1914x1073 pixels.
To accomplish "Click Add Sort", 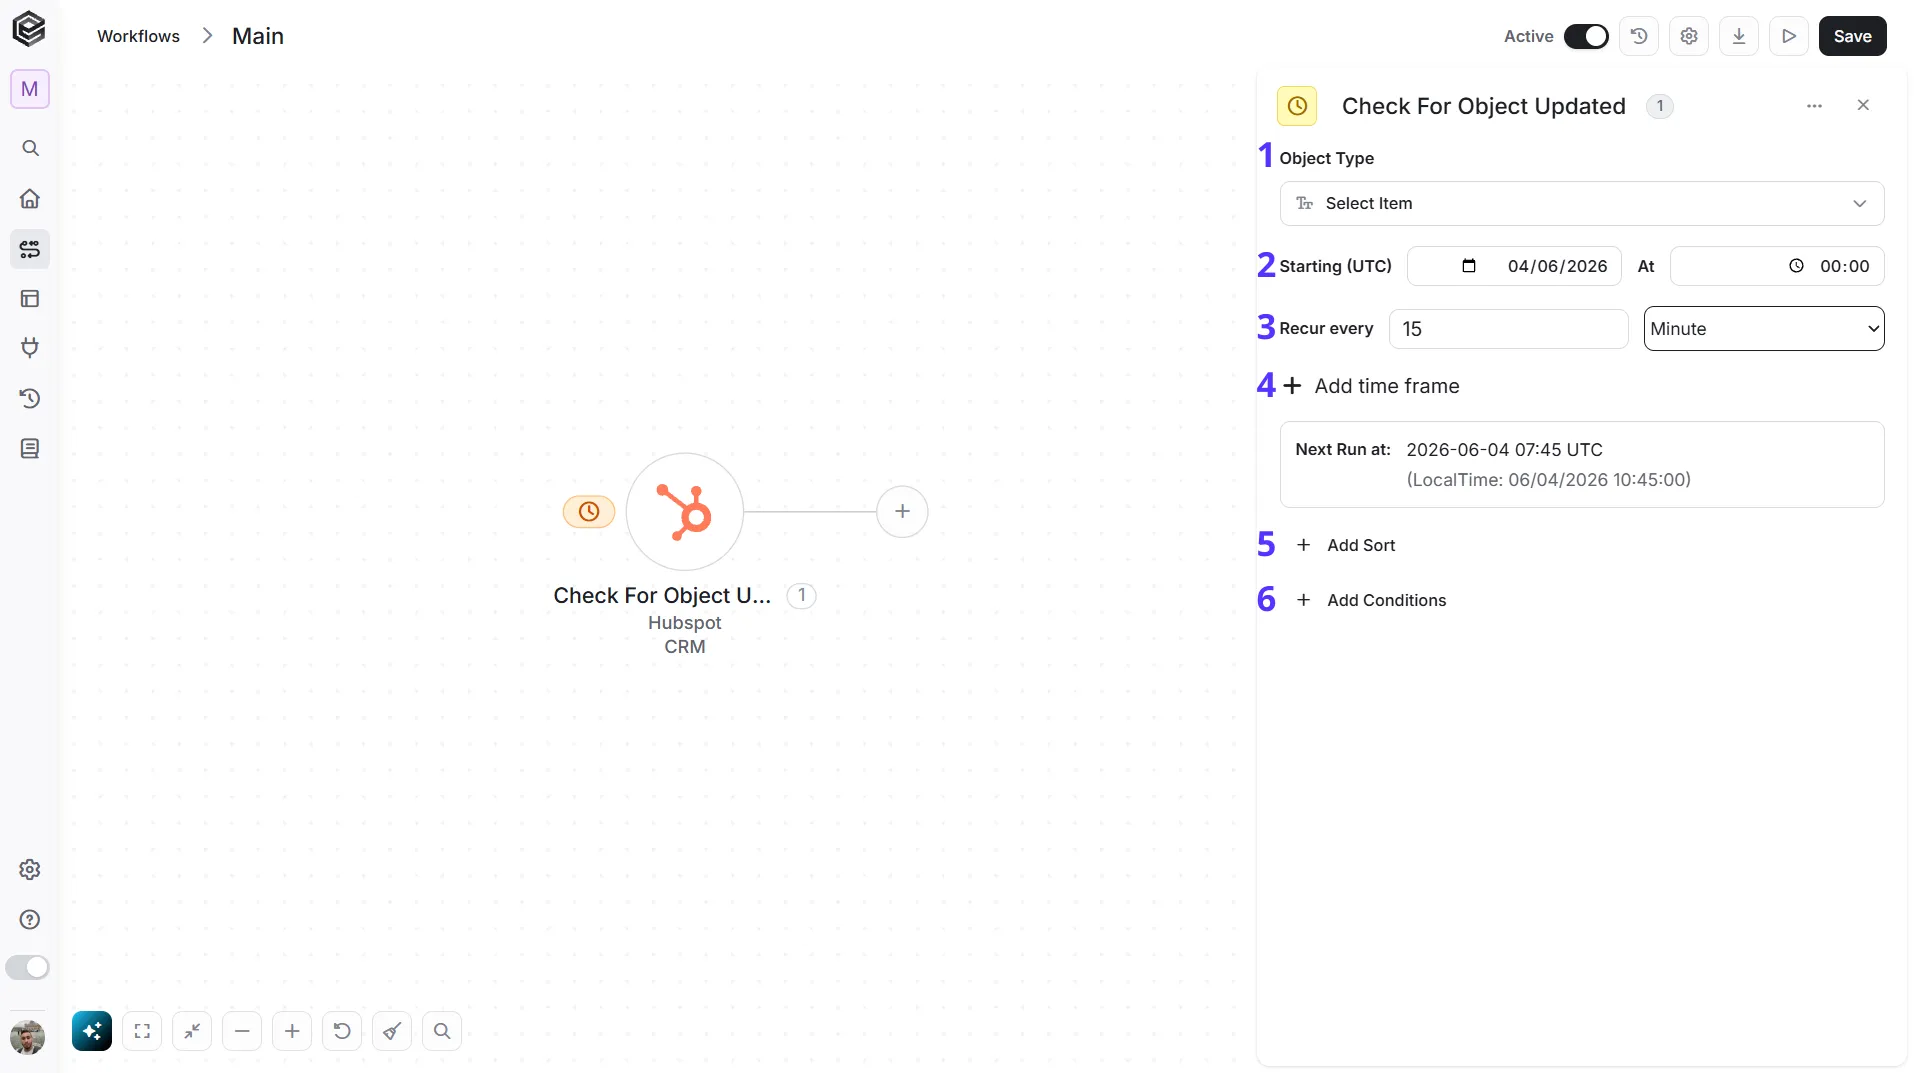I will tap(1346, 545).
